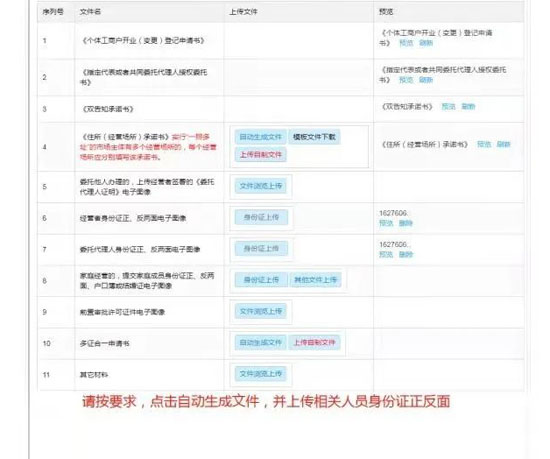Select the 文件名 column header
Screen dimensions: 550x459
[90, 12]
